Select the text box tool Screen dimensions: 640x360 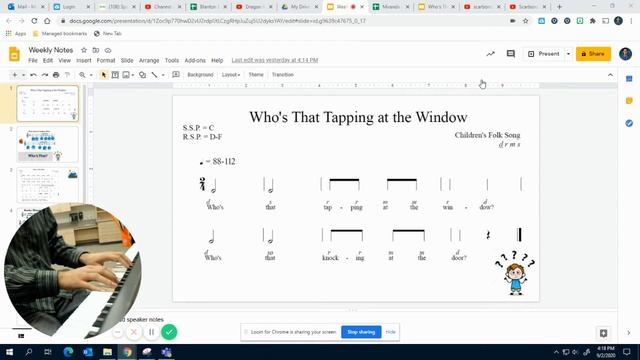115,75
